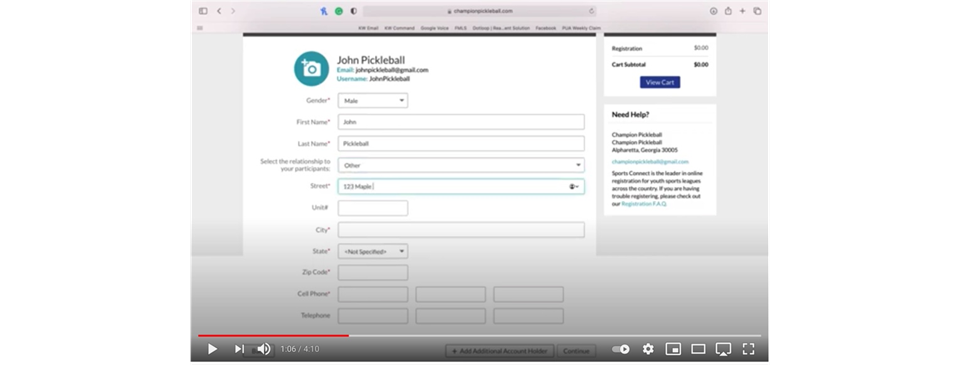Open the autofill contact icon in Street field

coord(574,187)
